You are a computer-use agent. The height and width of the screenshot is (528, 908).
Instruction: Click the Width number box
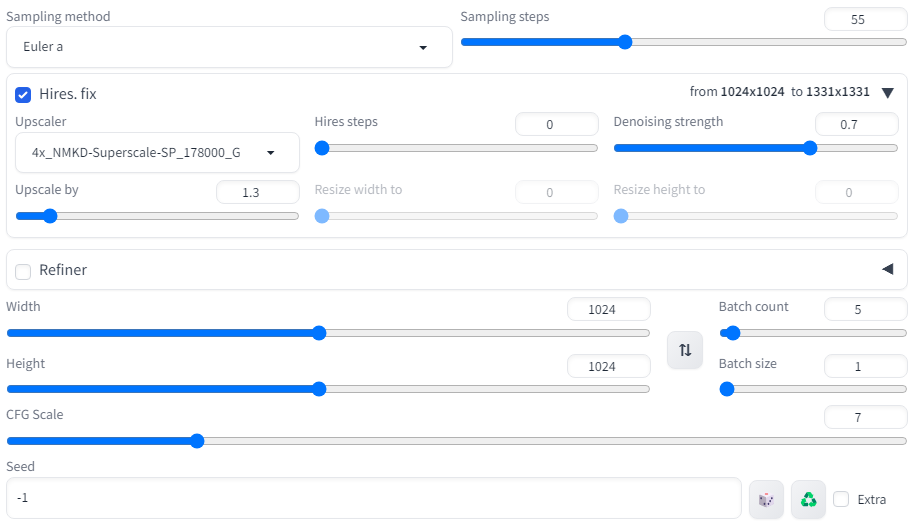[608, 310]
